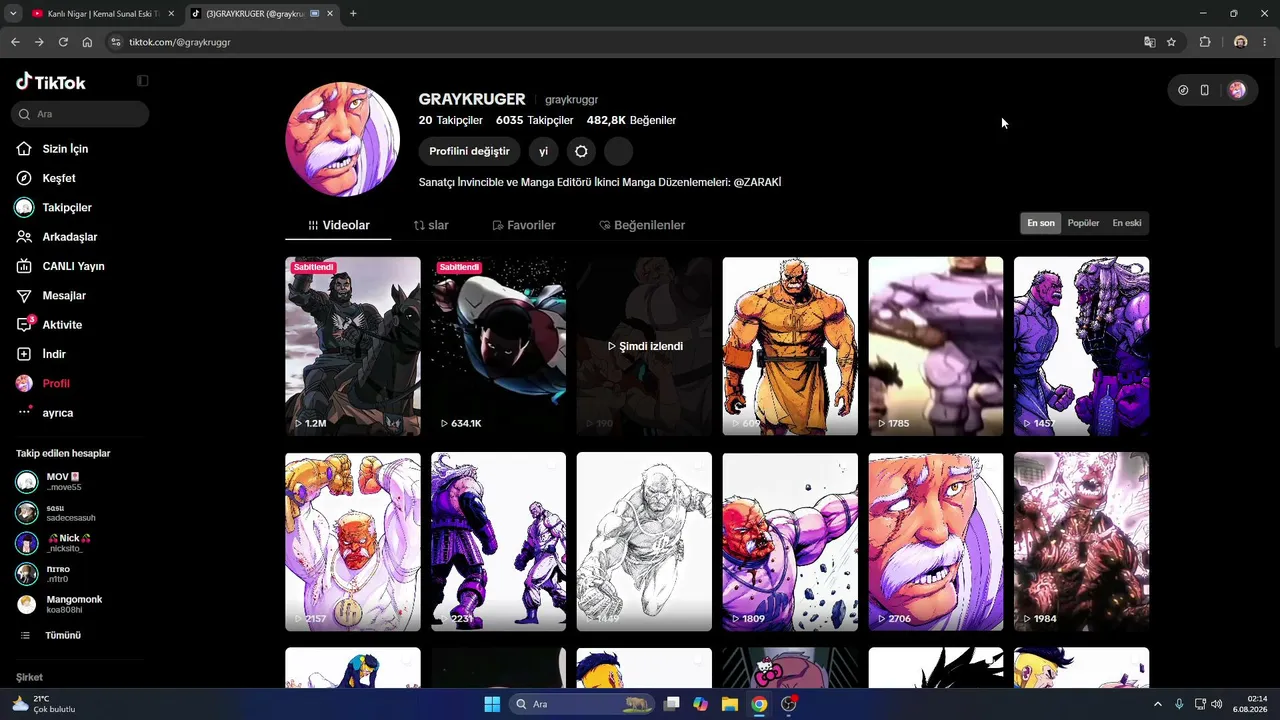
Task: Open Arkadaşlar friends page
Action: point(70,237)
